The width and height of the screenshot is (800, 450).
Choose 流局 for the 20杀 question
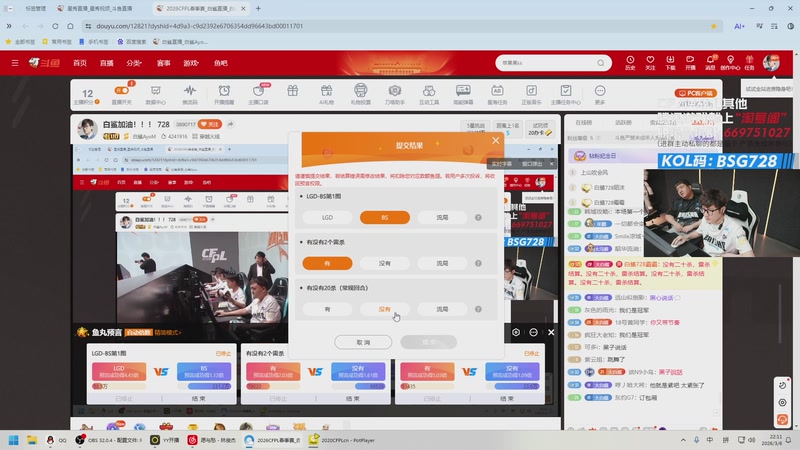point(442,309)
